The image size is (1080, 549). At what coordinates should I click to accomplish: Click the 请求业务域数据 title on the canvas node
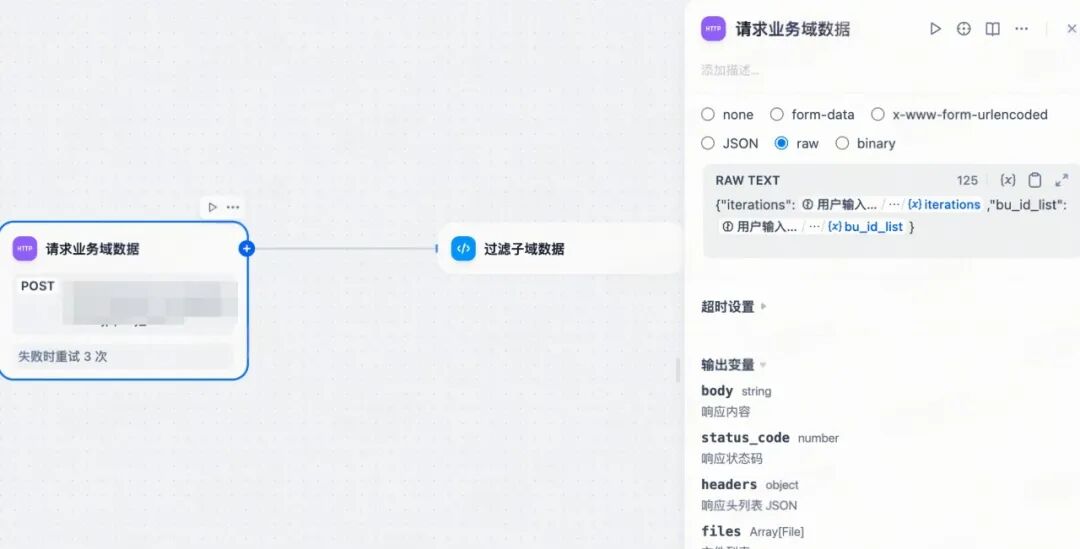(92, 249)
